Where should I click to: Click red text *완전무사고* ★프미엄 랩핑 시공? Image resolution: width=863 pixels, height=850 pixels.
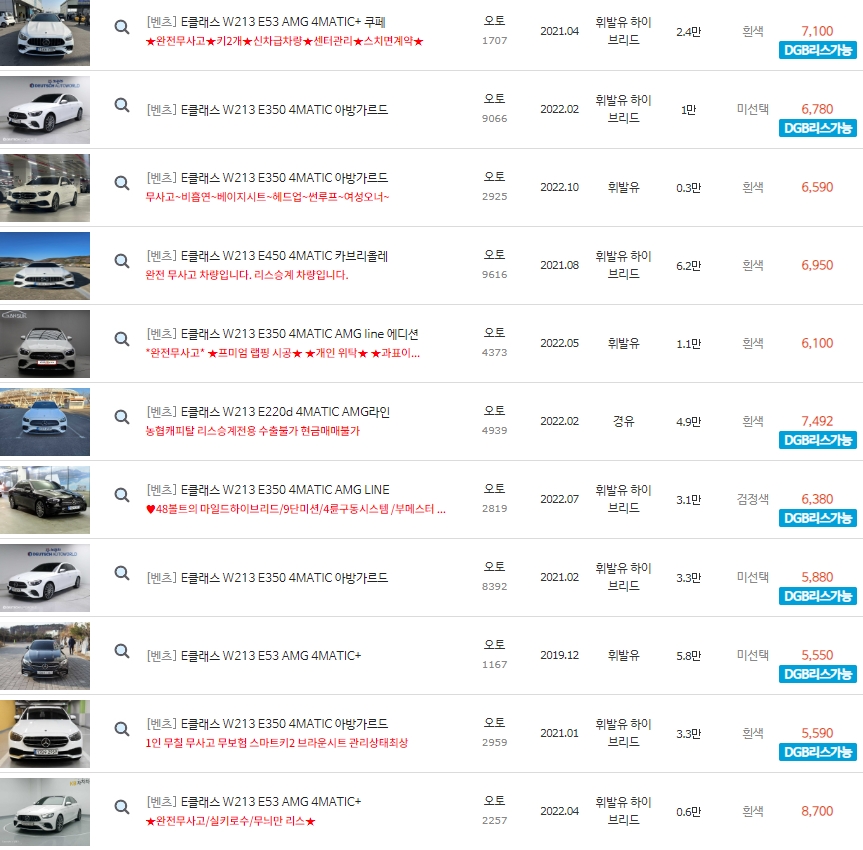click(x=282, y=353)
